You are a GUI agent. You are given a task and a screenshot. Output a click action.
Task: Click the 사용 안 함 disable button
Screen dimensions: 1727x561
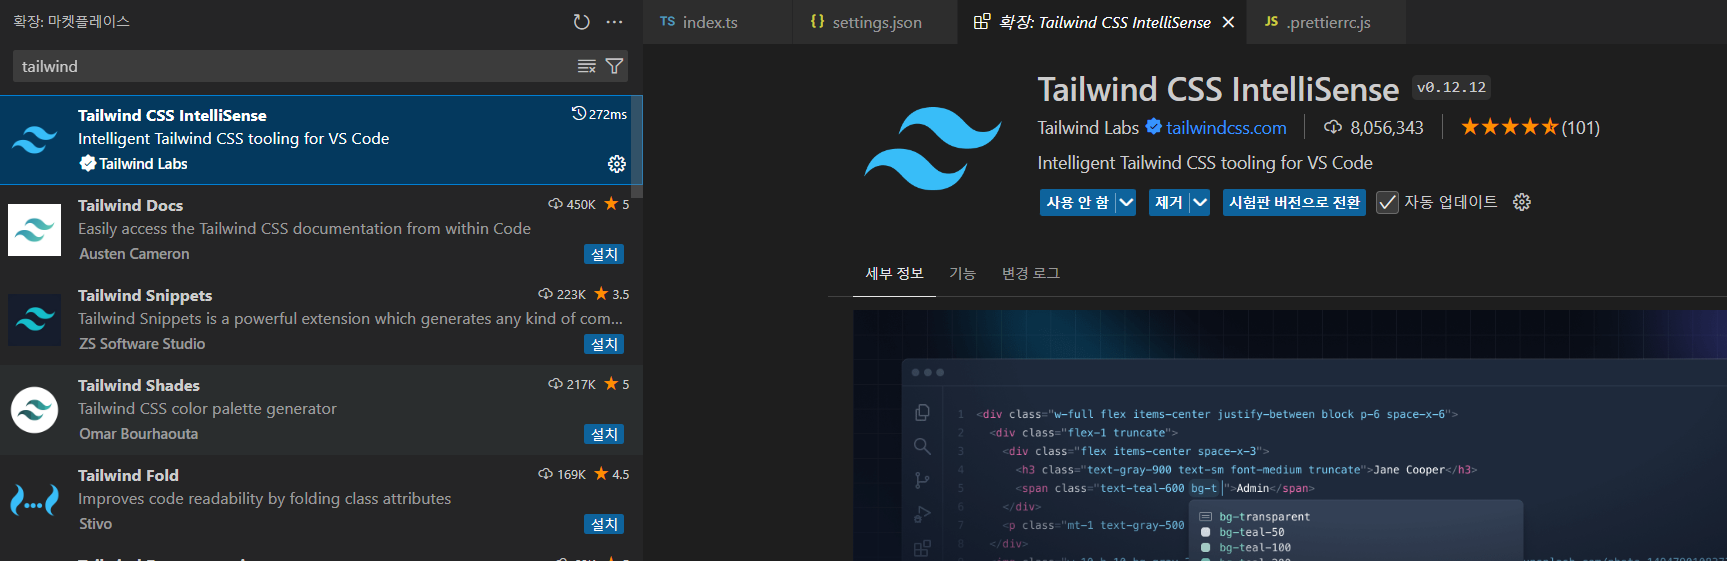click(1077, 202)
